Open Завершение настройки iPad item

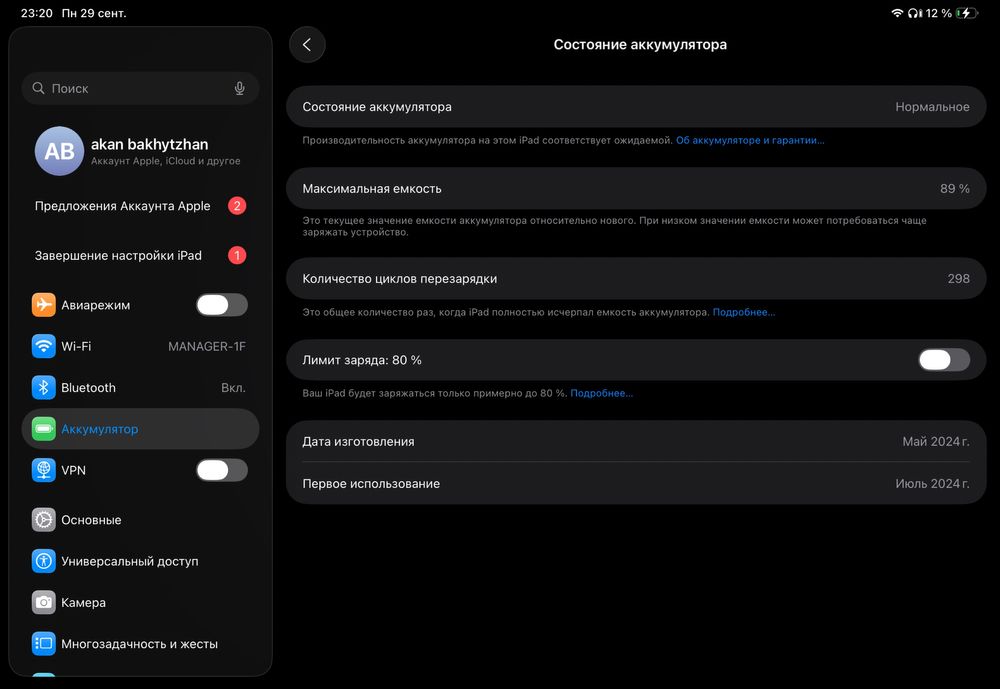(118, 255)
